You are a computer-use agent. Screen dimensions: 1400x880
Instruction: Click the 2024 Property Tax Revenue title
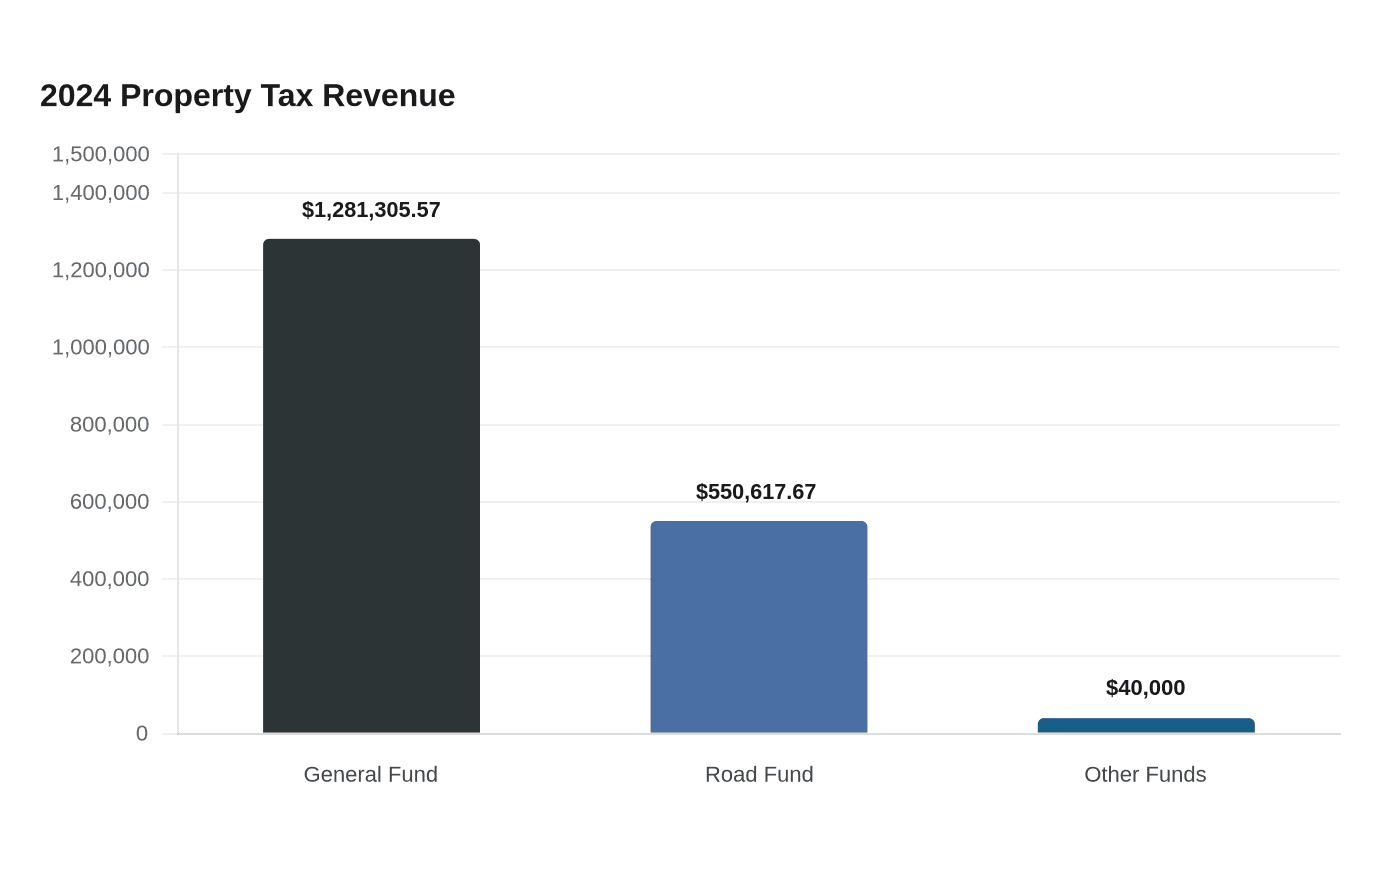point(248,96)
